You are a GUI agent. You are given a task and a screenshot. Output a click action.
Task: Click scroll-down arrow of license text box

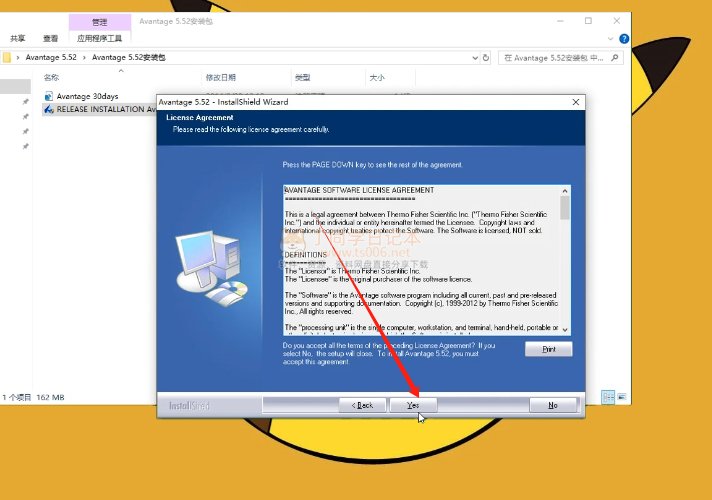click(x=565, y=330)
